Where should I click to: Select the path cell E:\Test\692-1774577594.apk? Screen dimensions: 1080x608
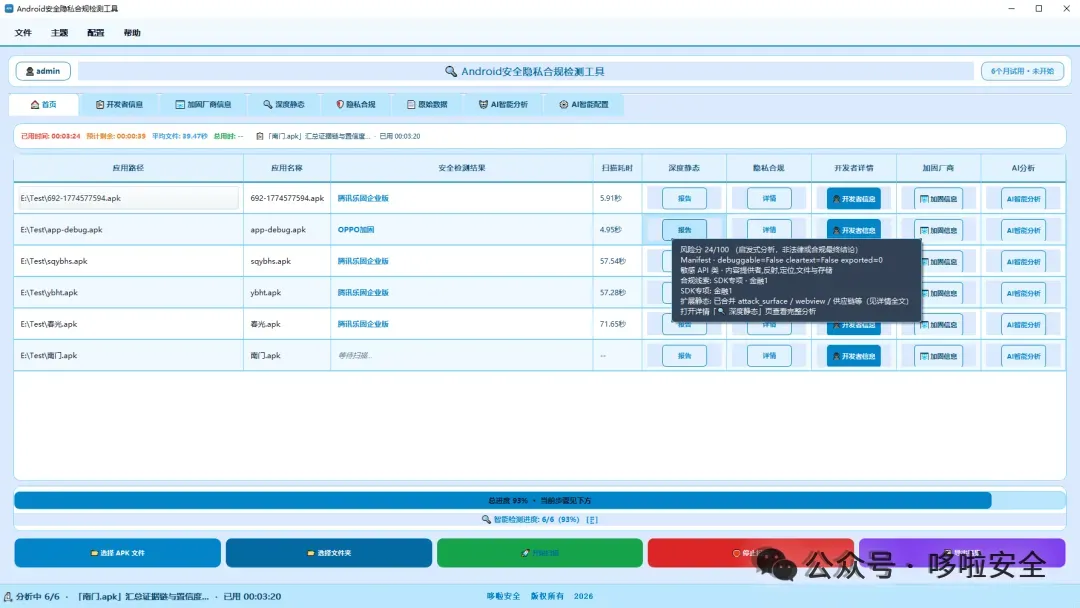point(128,198)
